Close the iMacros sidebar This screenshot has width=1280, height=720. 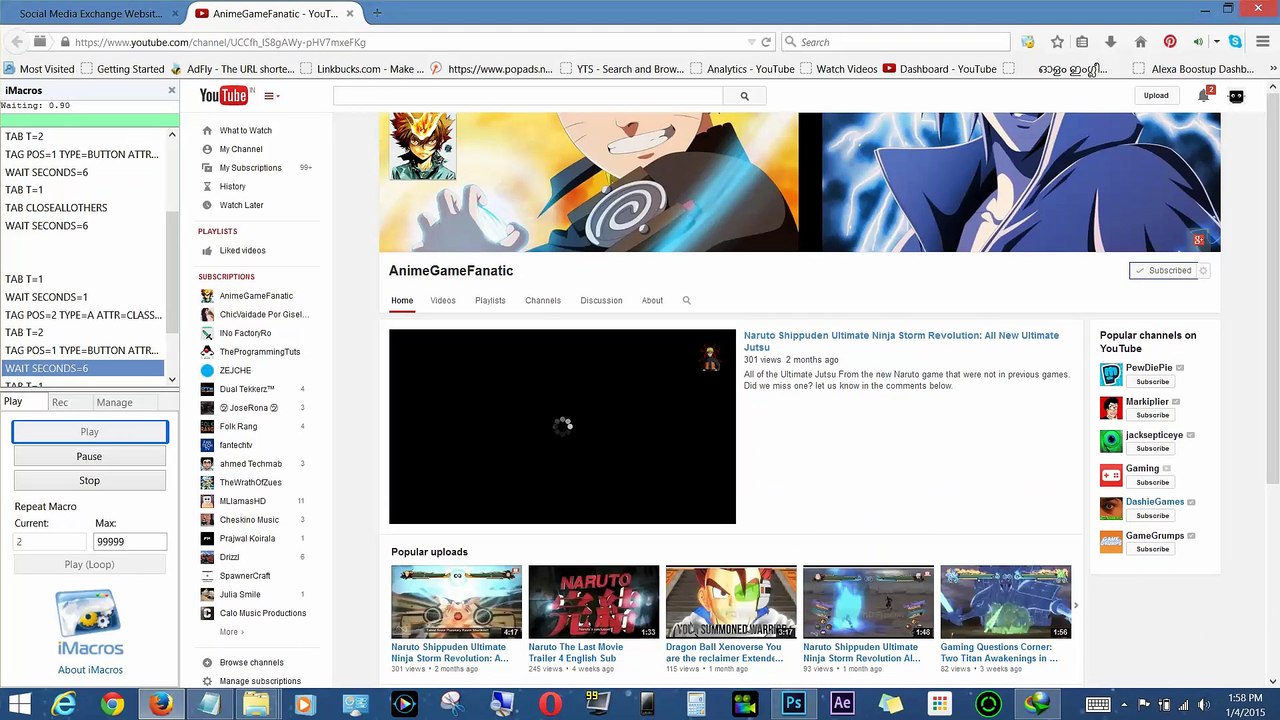coord(172,90)
